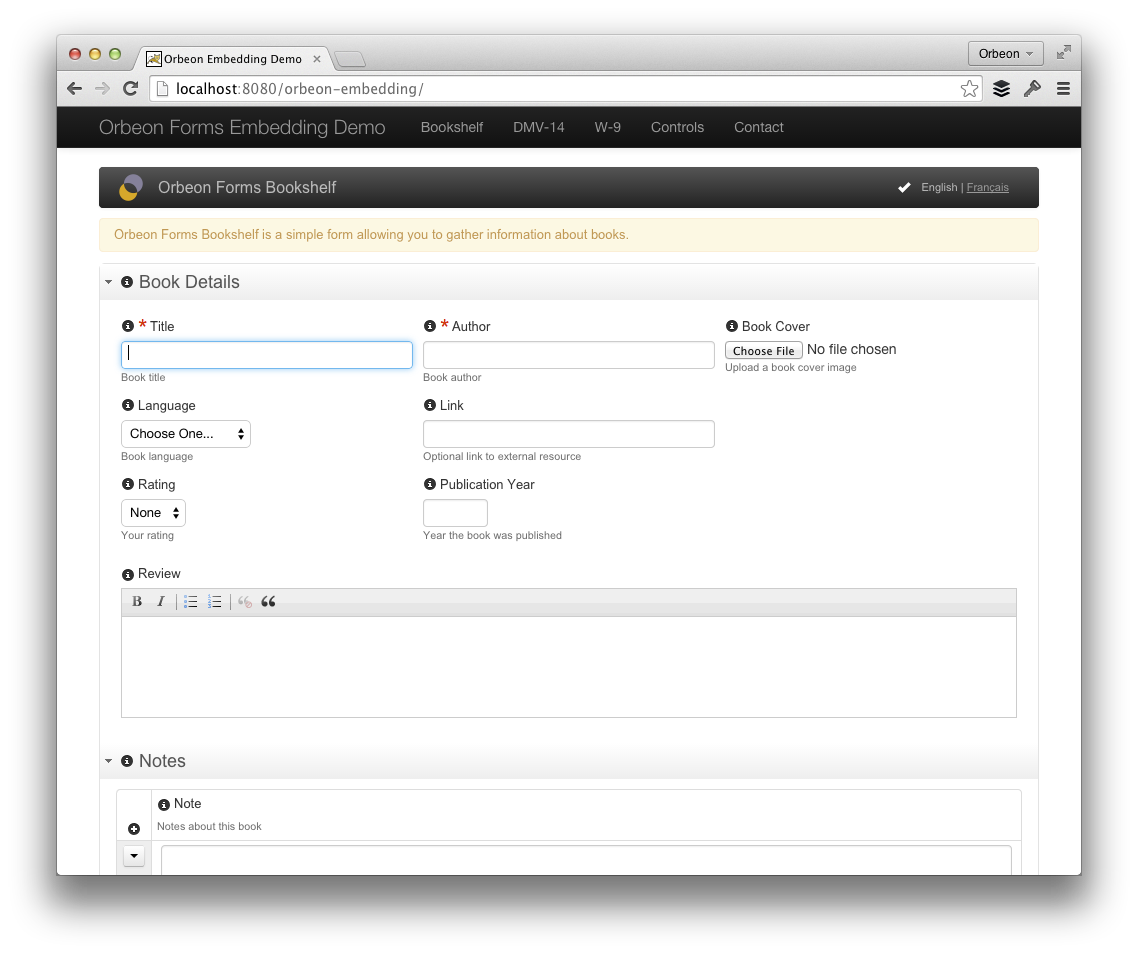Click the address bar URL

299,89
